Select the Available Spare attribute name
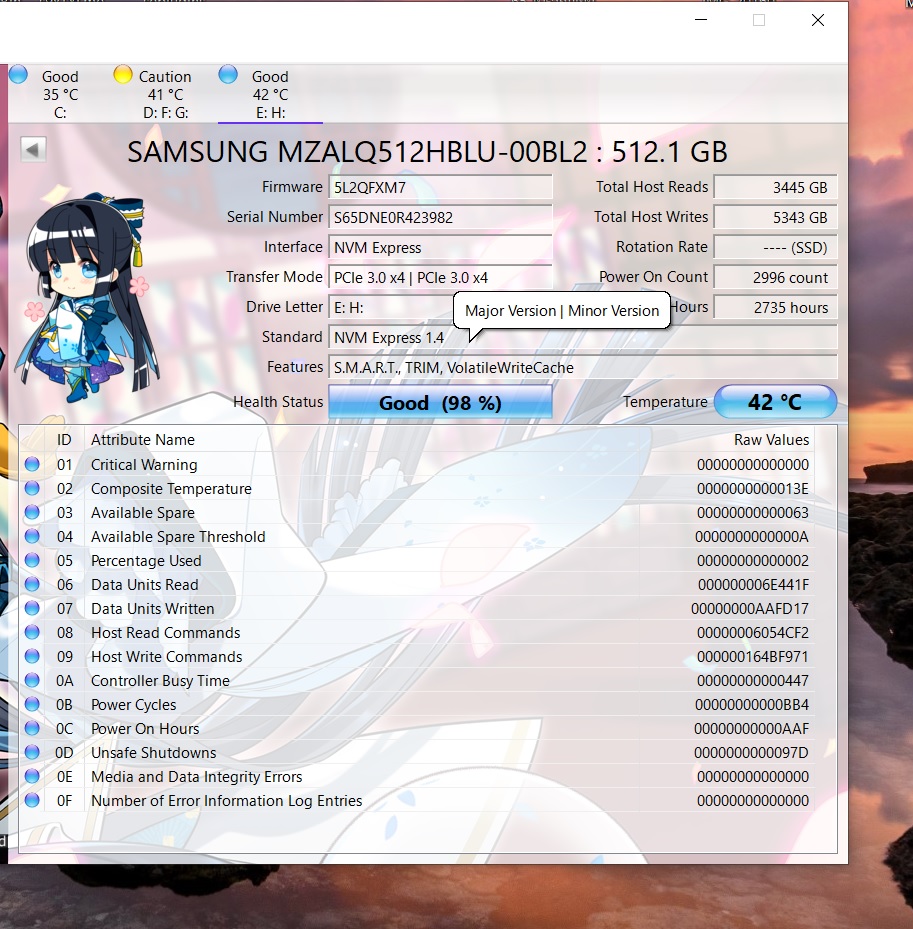The width and height of the screenshot is (913, 929). coord(143,512)
